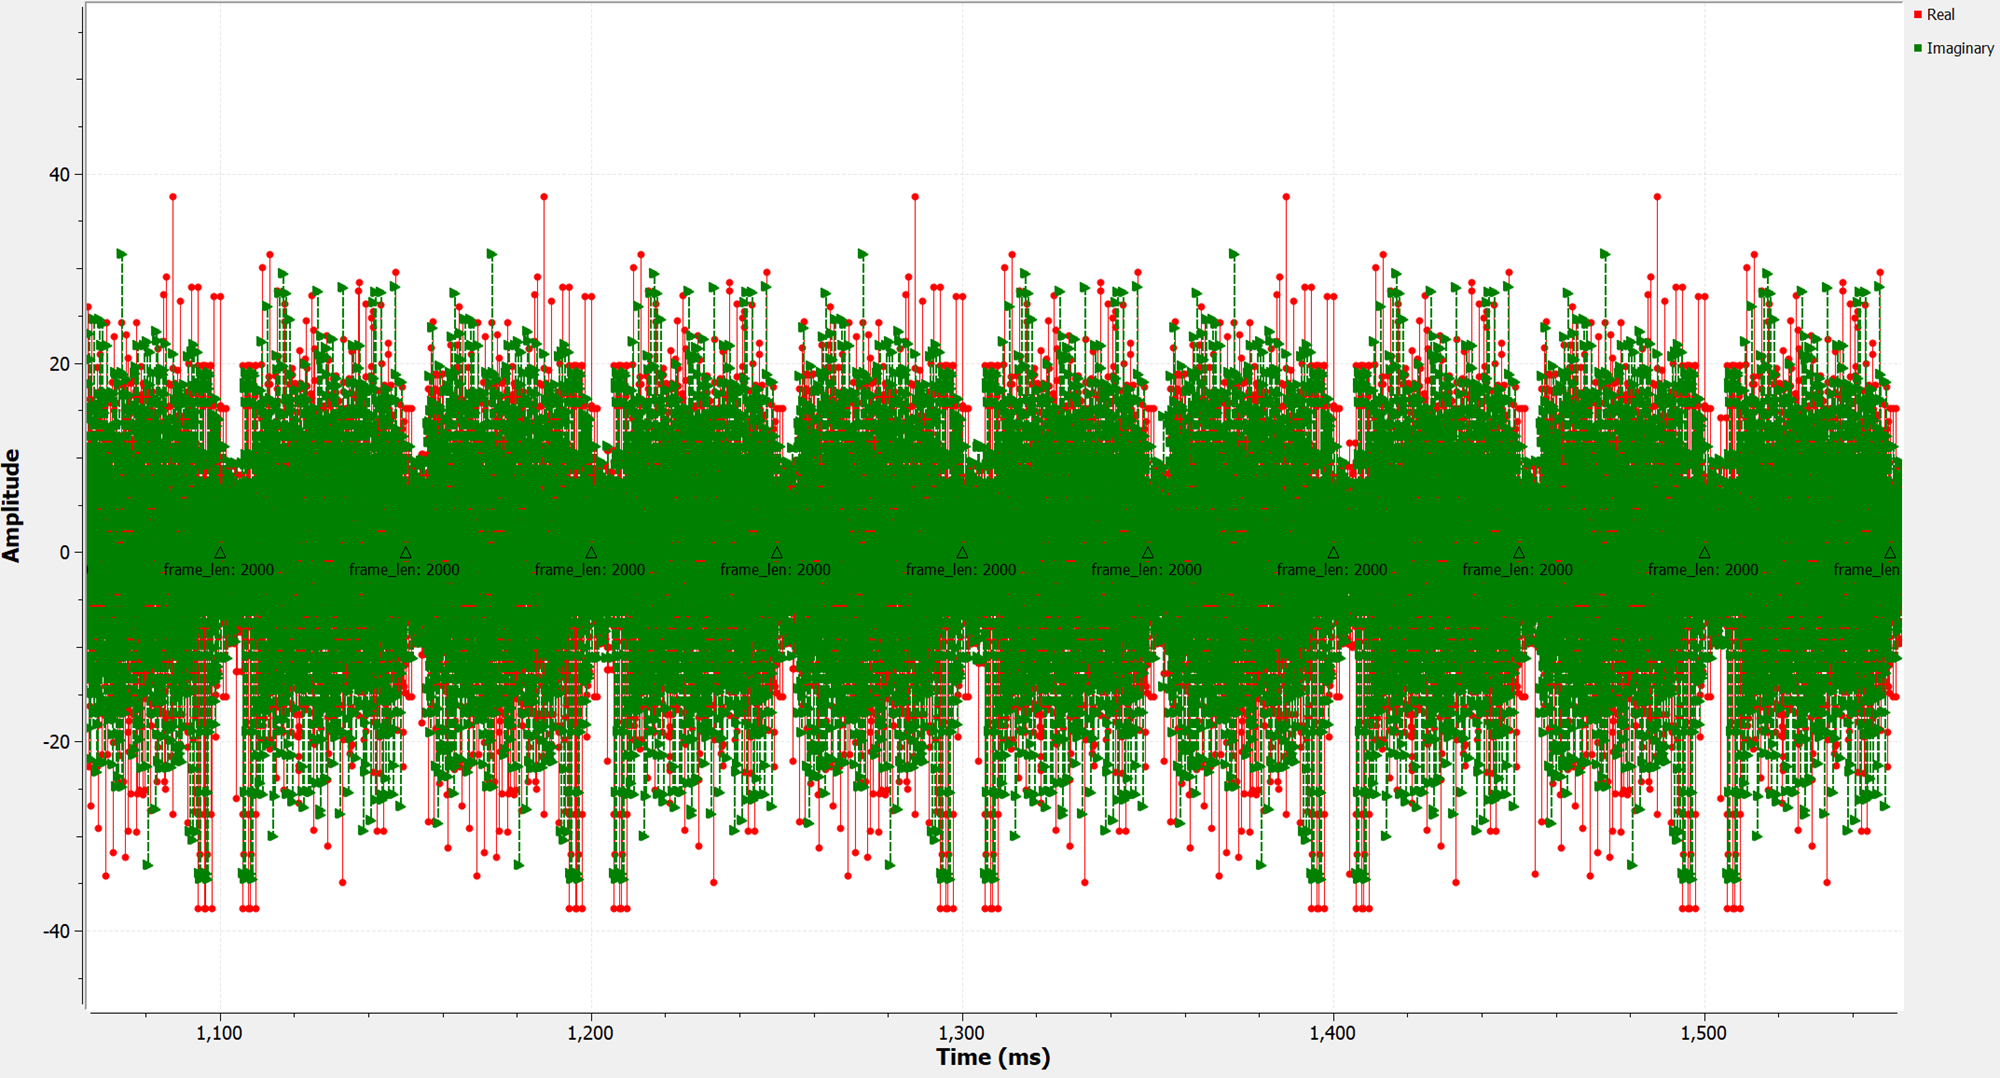The height and width of the screenshot is (1078, 2000).
Task: Click the 1,500 tick label on time axis
Action: [1703, 1033]
